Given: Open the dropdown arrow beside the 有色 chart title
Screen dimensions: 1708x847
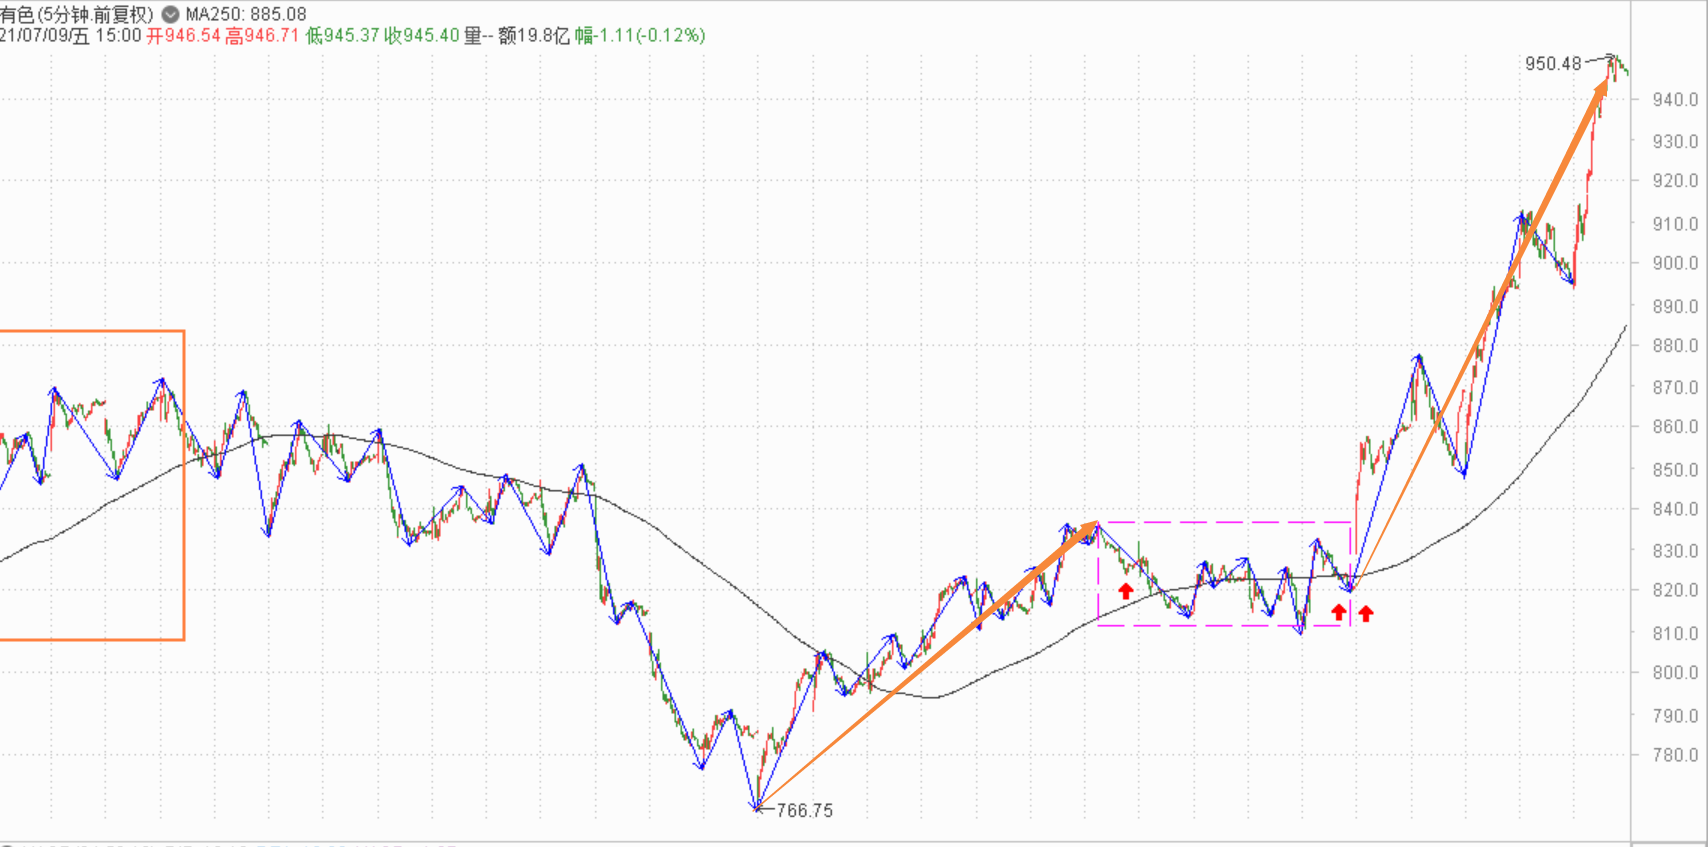Looking at the screenshot, I should 170,14.
